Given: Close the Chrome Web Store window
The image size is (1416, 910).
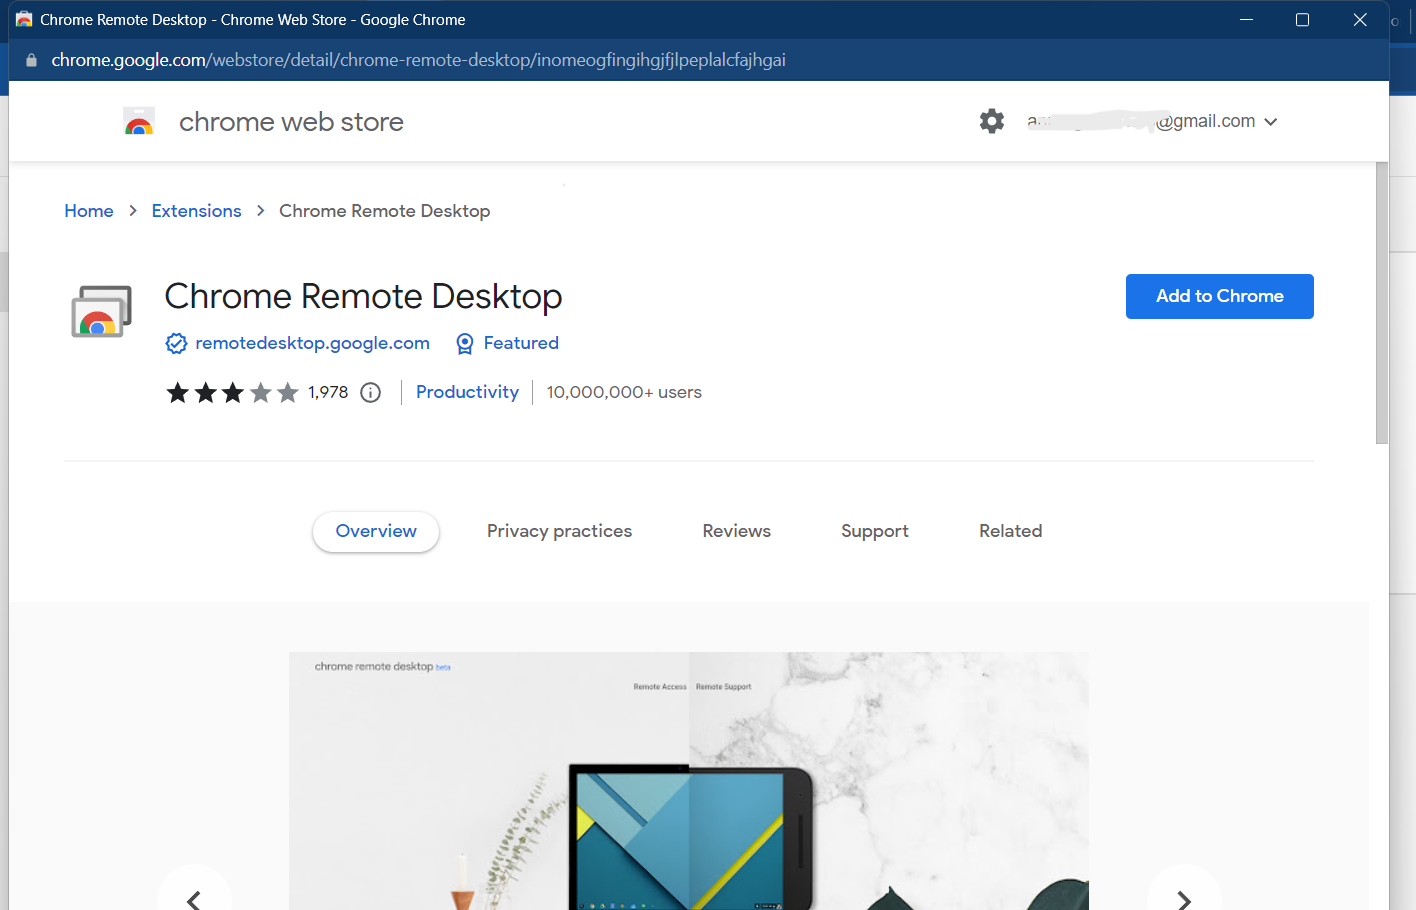Looking at the screenshot, I should [1360, 20].
